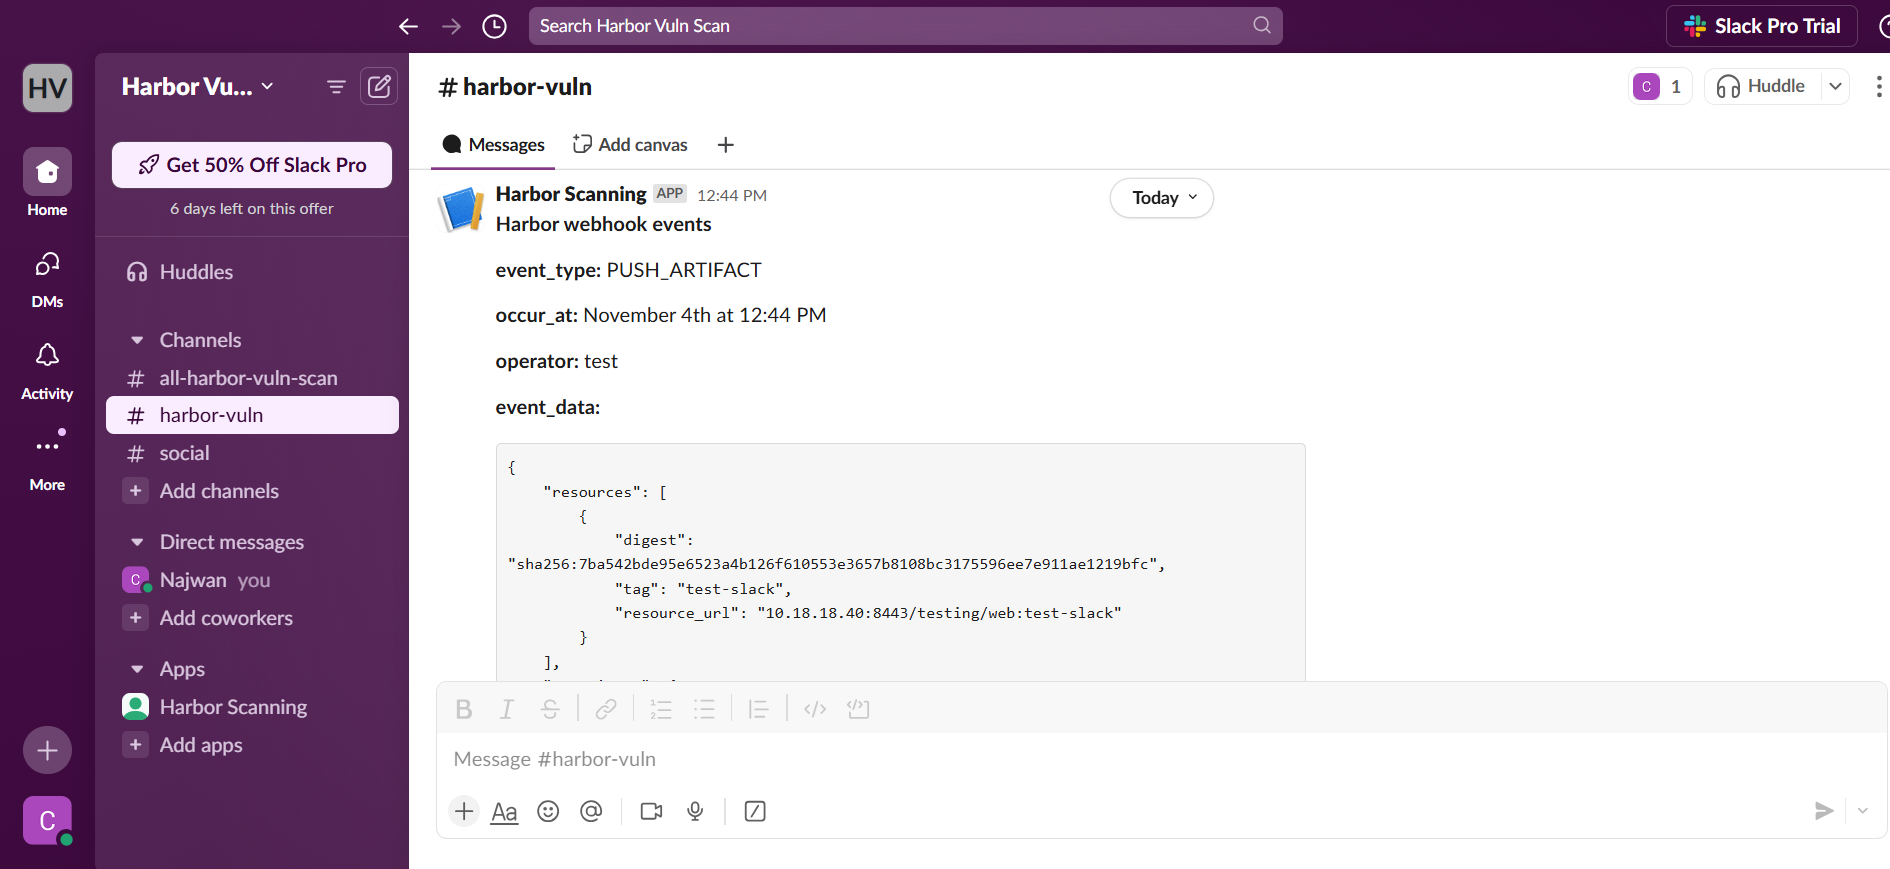Image resolution: width=1890 pixels, height=869 pixels.
Task: Open Activity bell in sidebar
Action: click(x=47, y=370)
